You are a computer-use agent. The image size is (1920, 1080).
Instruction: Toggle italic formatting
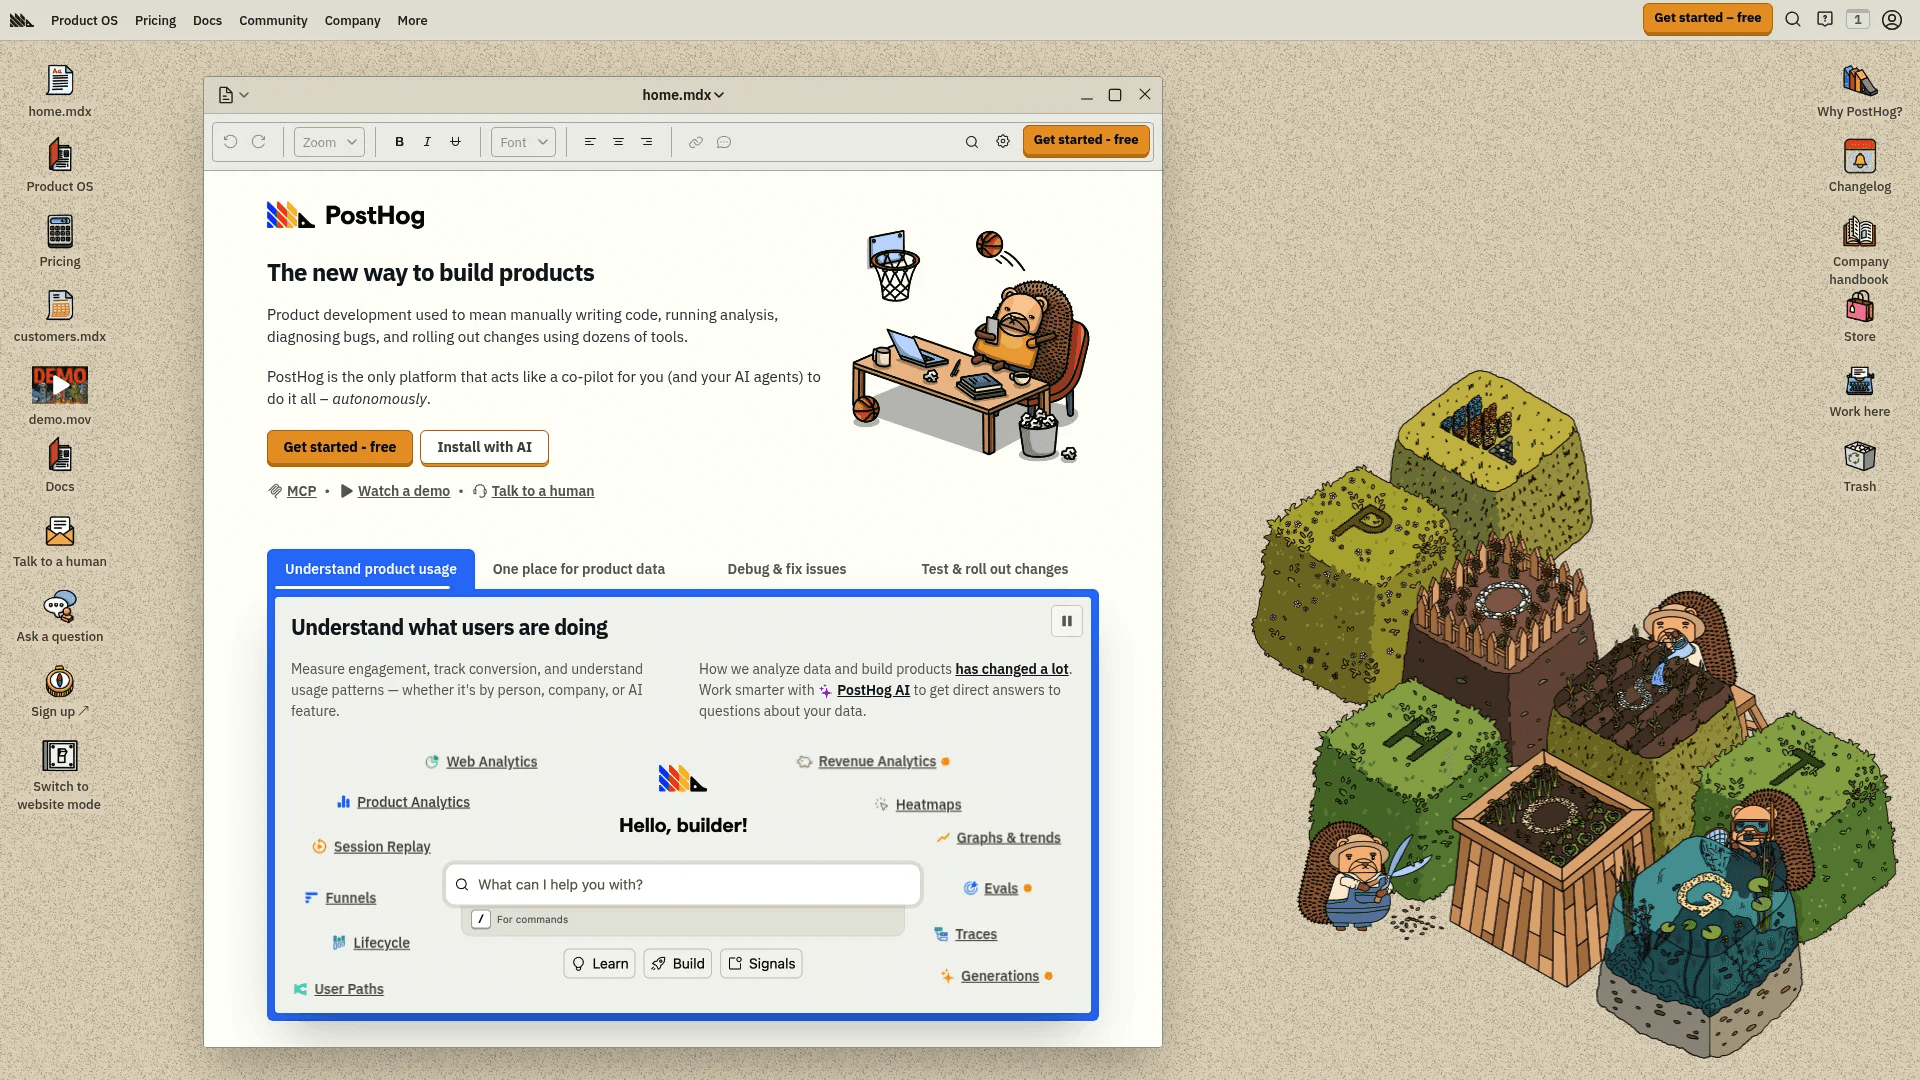(427, 142)
